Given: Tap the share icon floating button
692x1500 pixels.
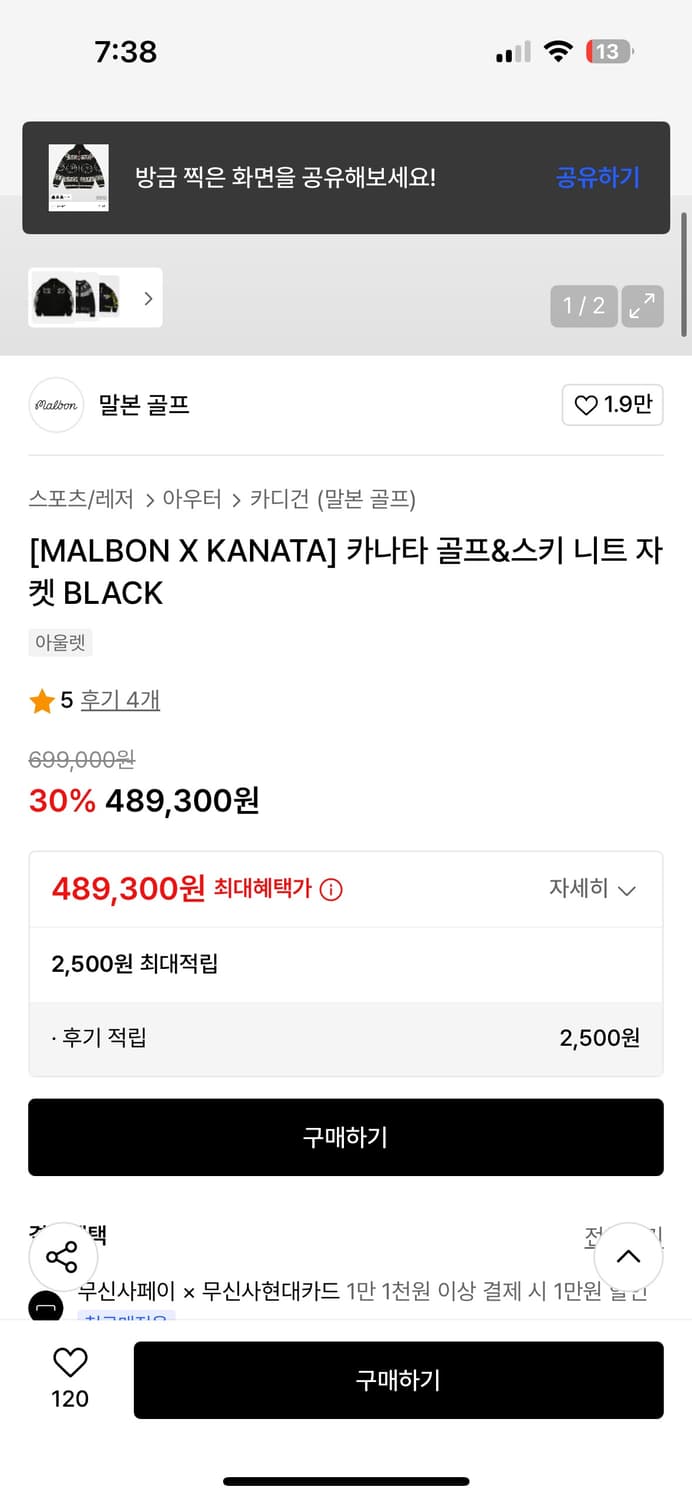Looking at the screenshot, I should pos(62,1257).
